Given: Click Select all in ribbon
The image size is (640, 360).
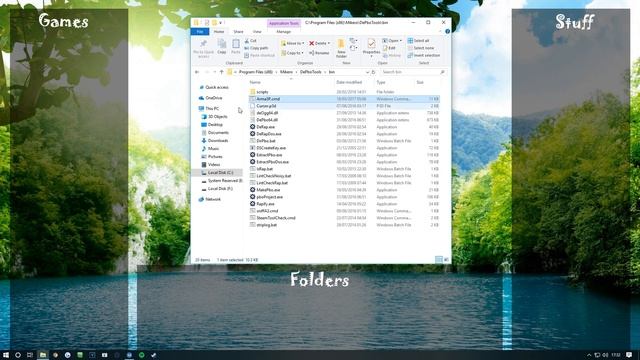Looking at the screenshot, I should pyautogui.click(x=418, y=41).
